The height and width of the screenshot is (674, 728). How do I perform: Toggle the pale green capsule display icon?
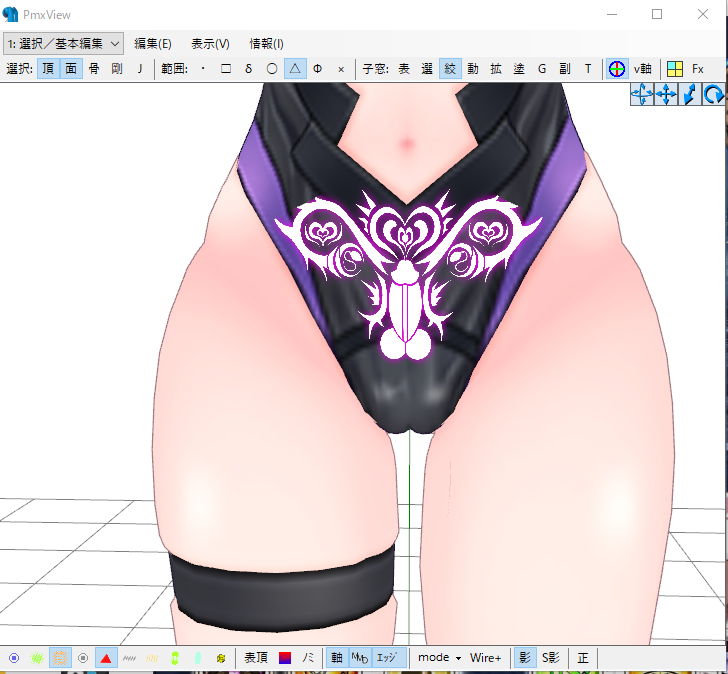pos(198,658)
